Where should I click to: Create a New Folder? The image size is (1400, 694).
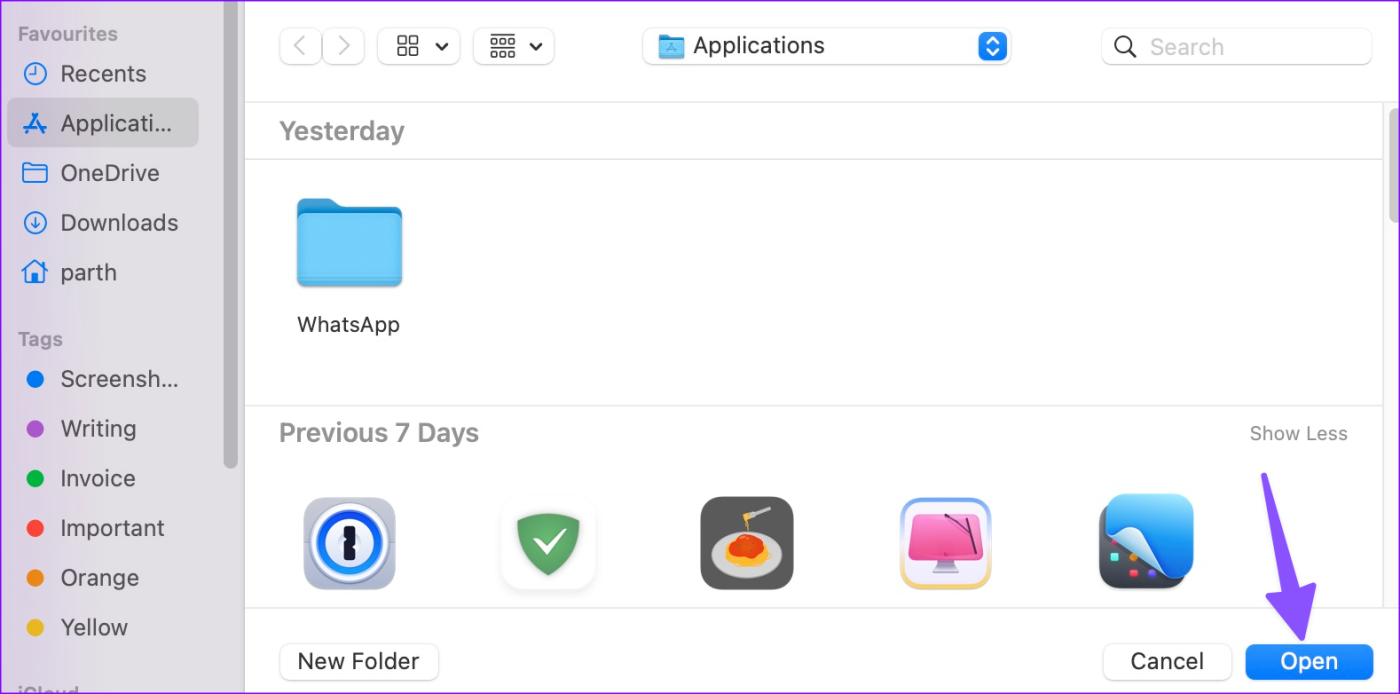[x=358, y=662]
